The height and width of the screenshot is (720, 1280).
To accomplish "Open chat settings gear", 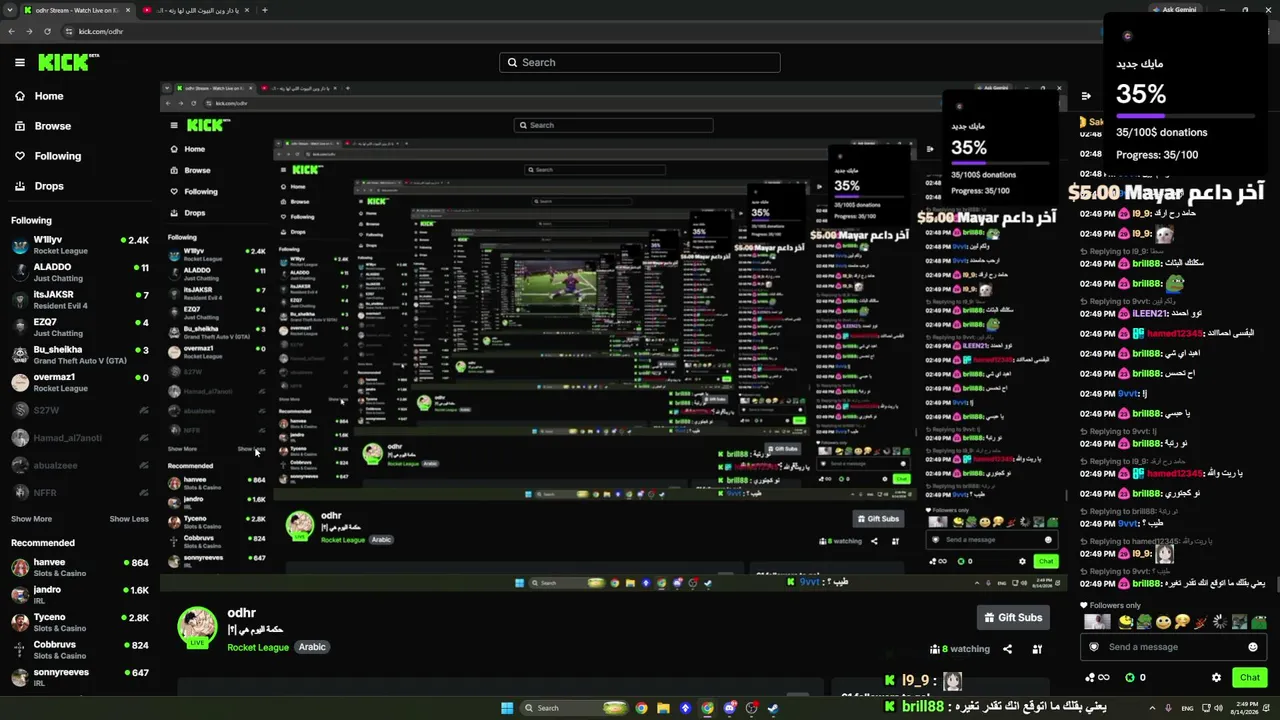I will (1216, 677).
